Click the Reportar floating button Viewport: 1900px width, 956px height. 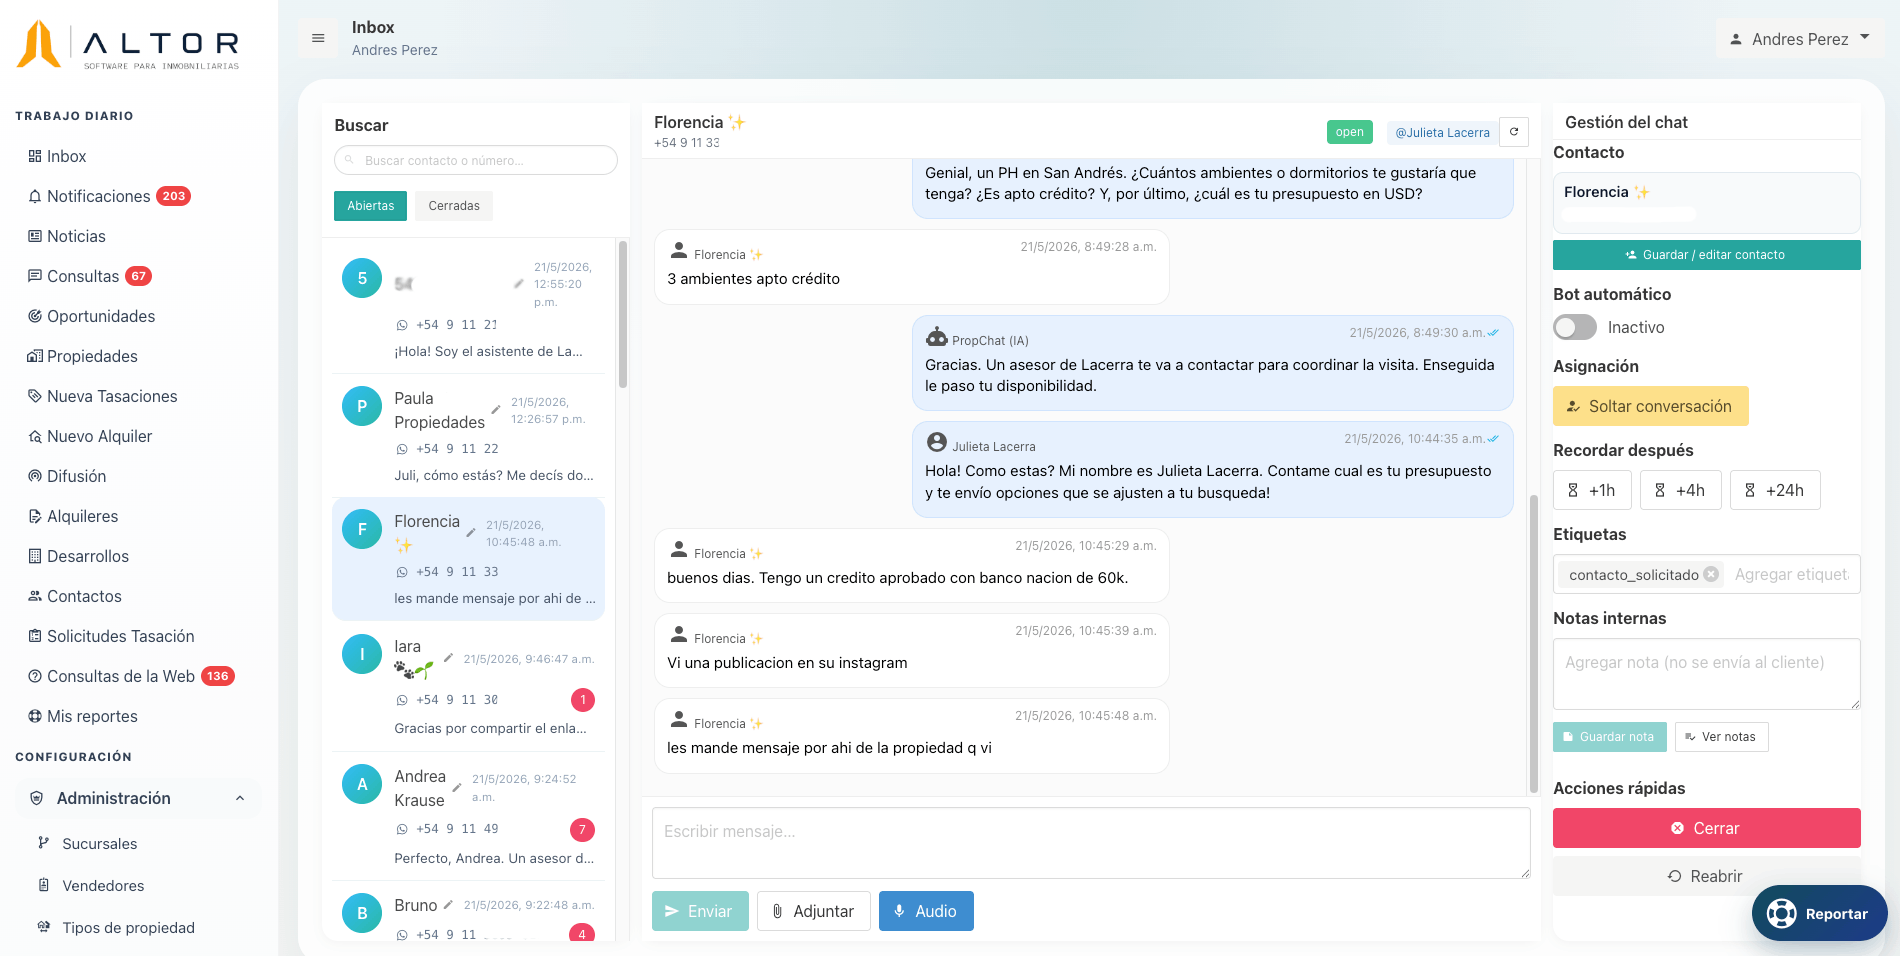(1820, 913)
